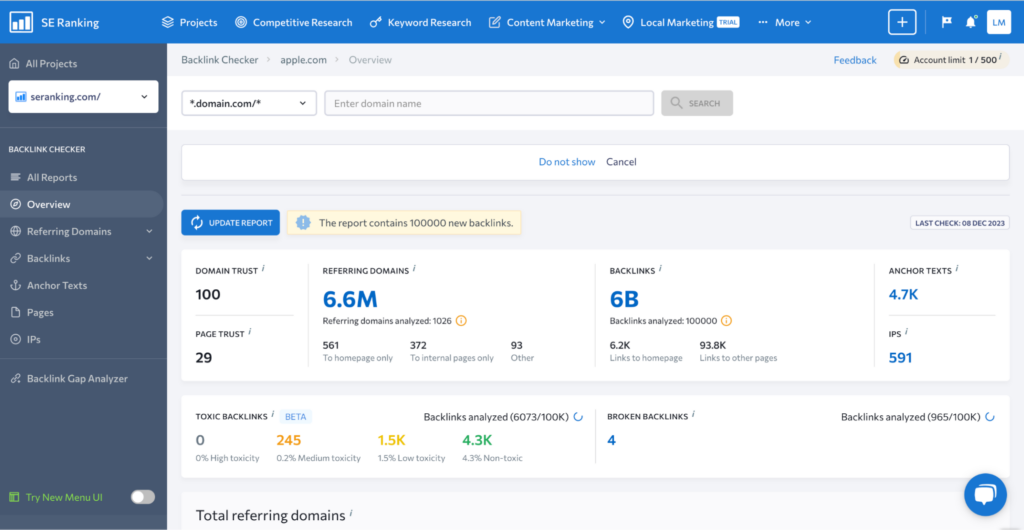Click the Do not show link

tap(566, 162)
